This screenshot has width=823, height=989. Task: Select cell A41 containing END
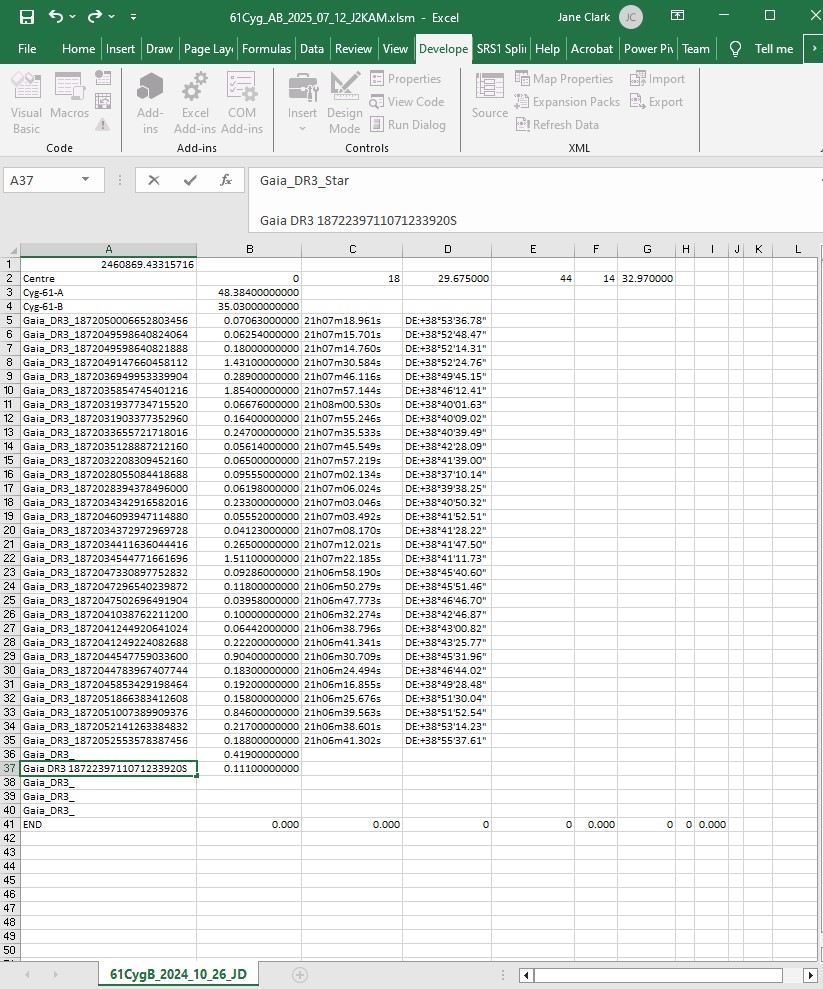[108, 825]
